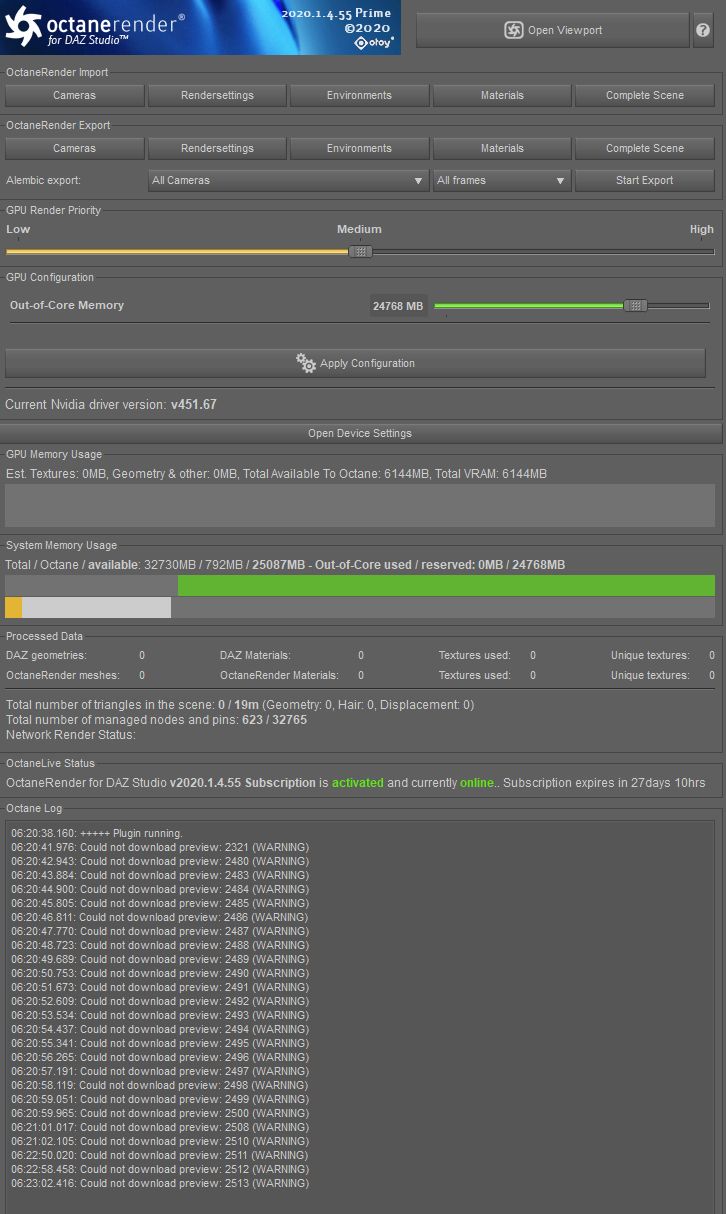Export Cameras under OctaneRender Export
This screenshot has height=1214, width=726.
(x=75, y=148)
